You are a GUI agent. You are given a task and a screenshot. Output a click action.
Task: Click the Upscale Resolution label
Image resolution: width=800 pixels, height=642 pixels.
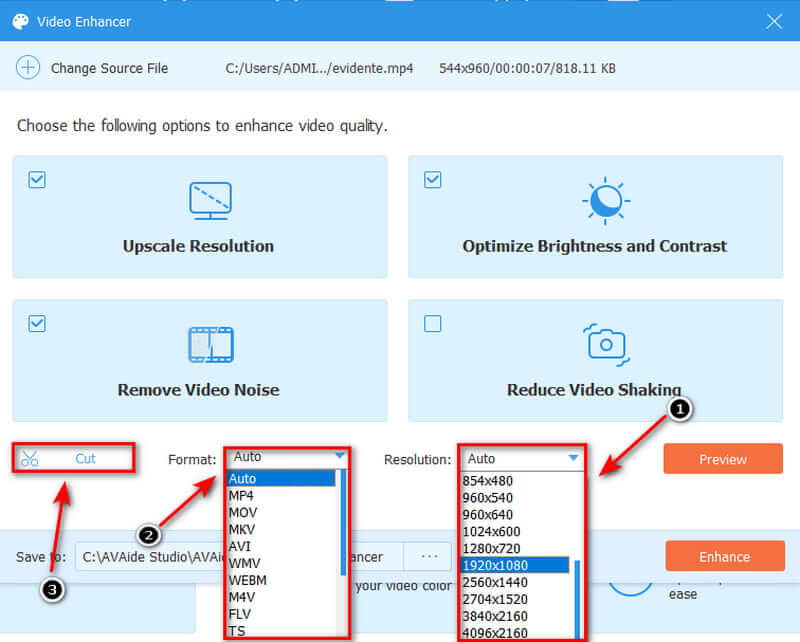198,246
